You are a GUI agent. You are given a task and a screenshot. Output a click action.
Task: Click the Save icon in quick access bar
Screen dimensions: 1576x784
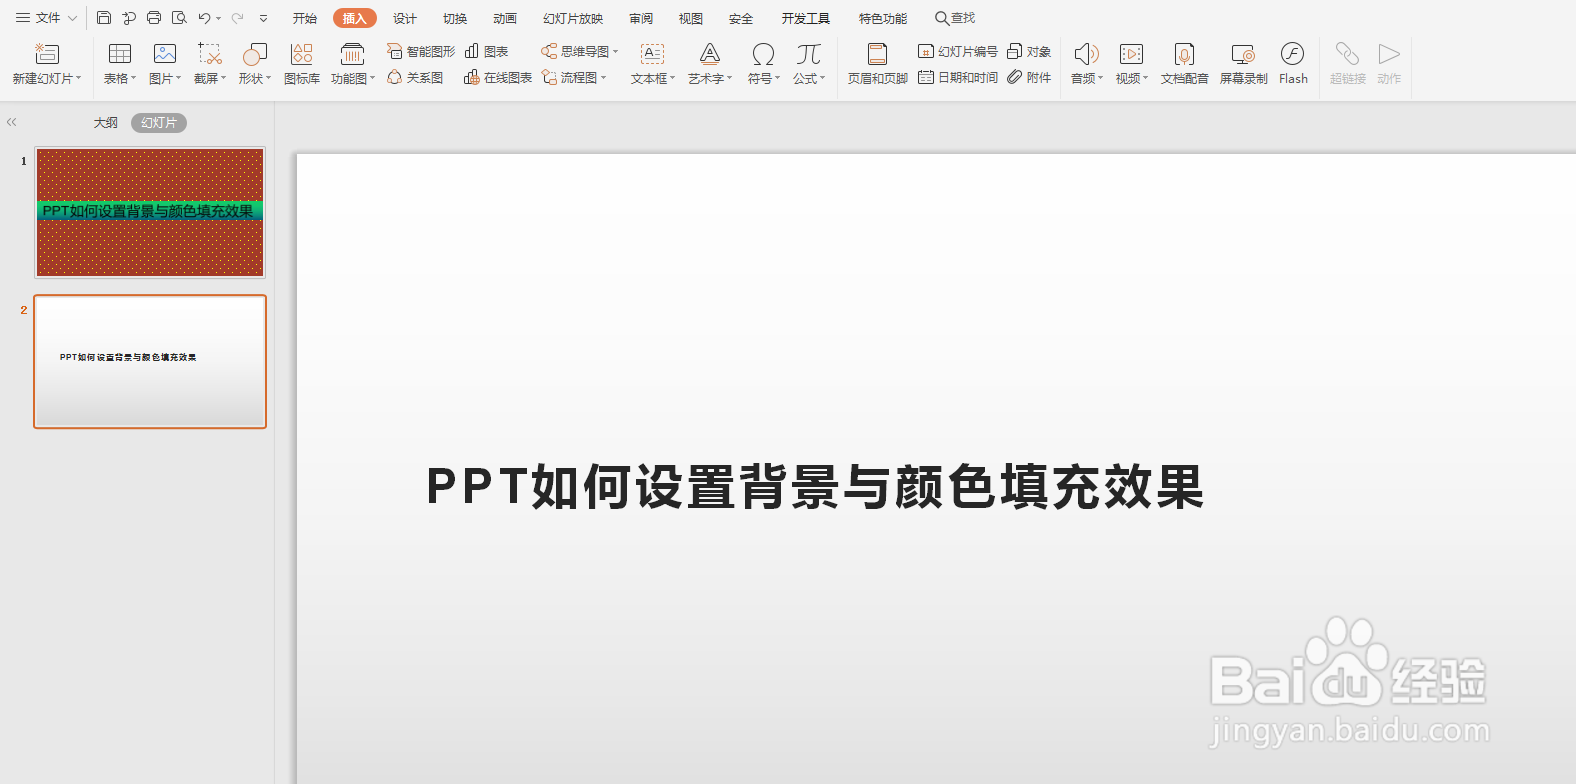pos(104,18)
